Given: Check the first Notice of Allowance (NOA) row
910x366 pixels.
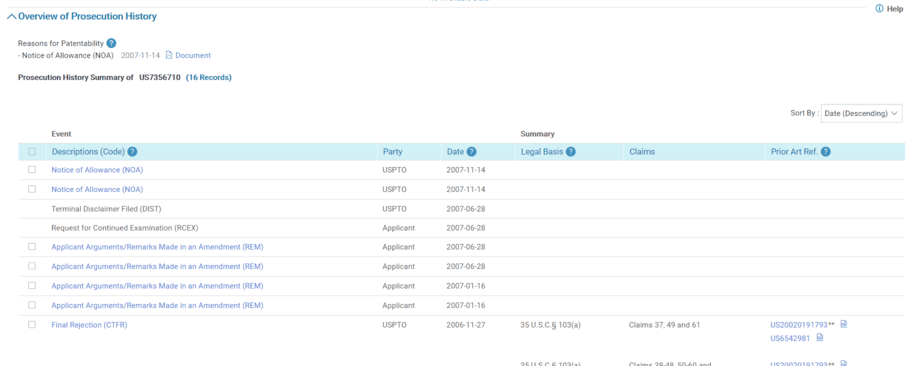Looking at the screenshot, I should 32,169.
